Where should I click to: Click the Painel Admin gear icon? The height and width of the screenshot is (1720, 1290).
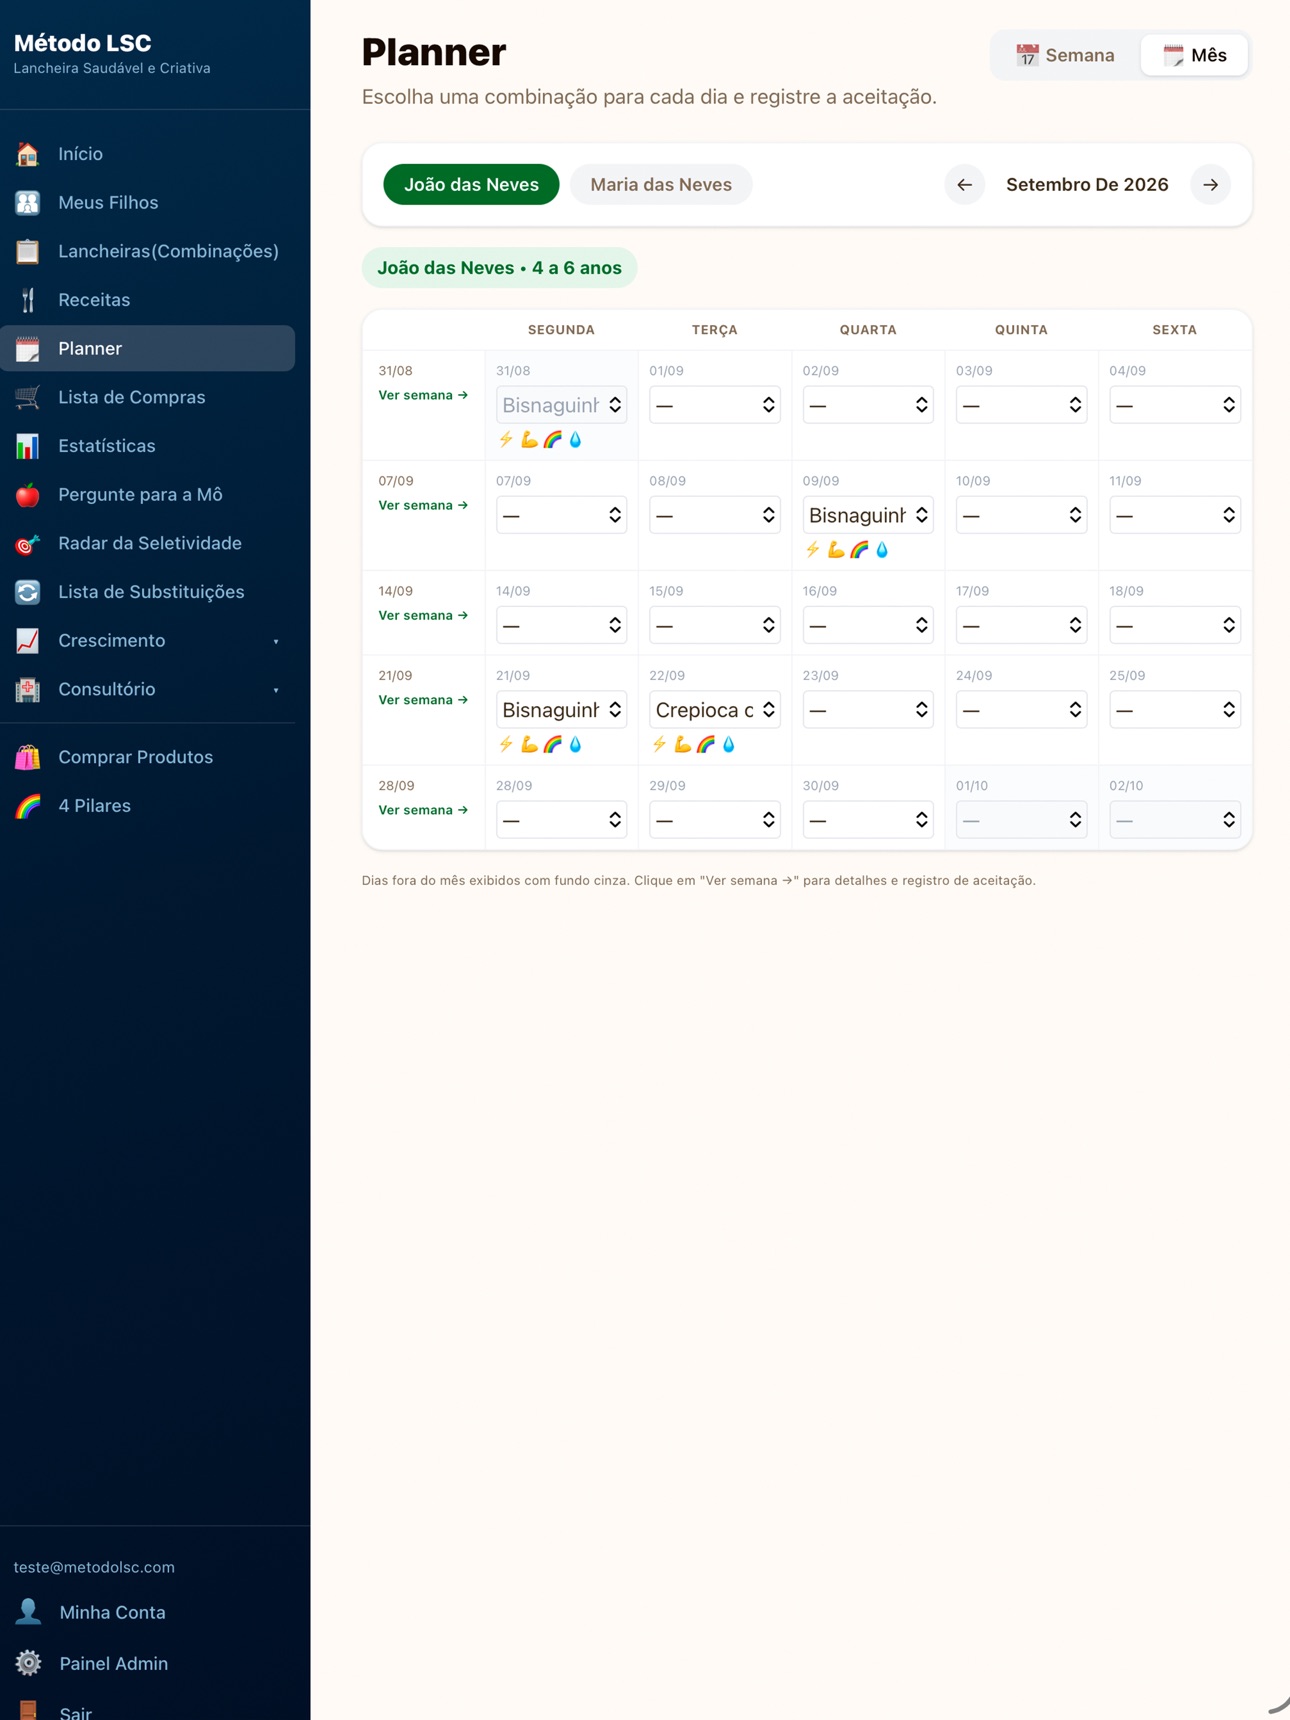click(x=28, y=1663)
